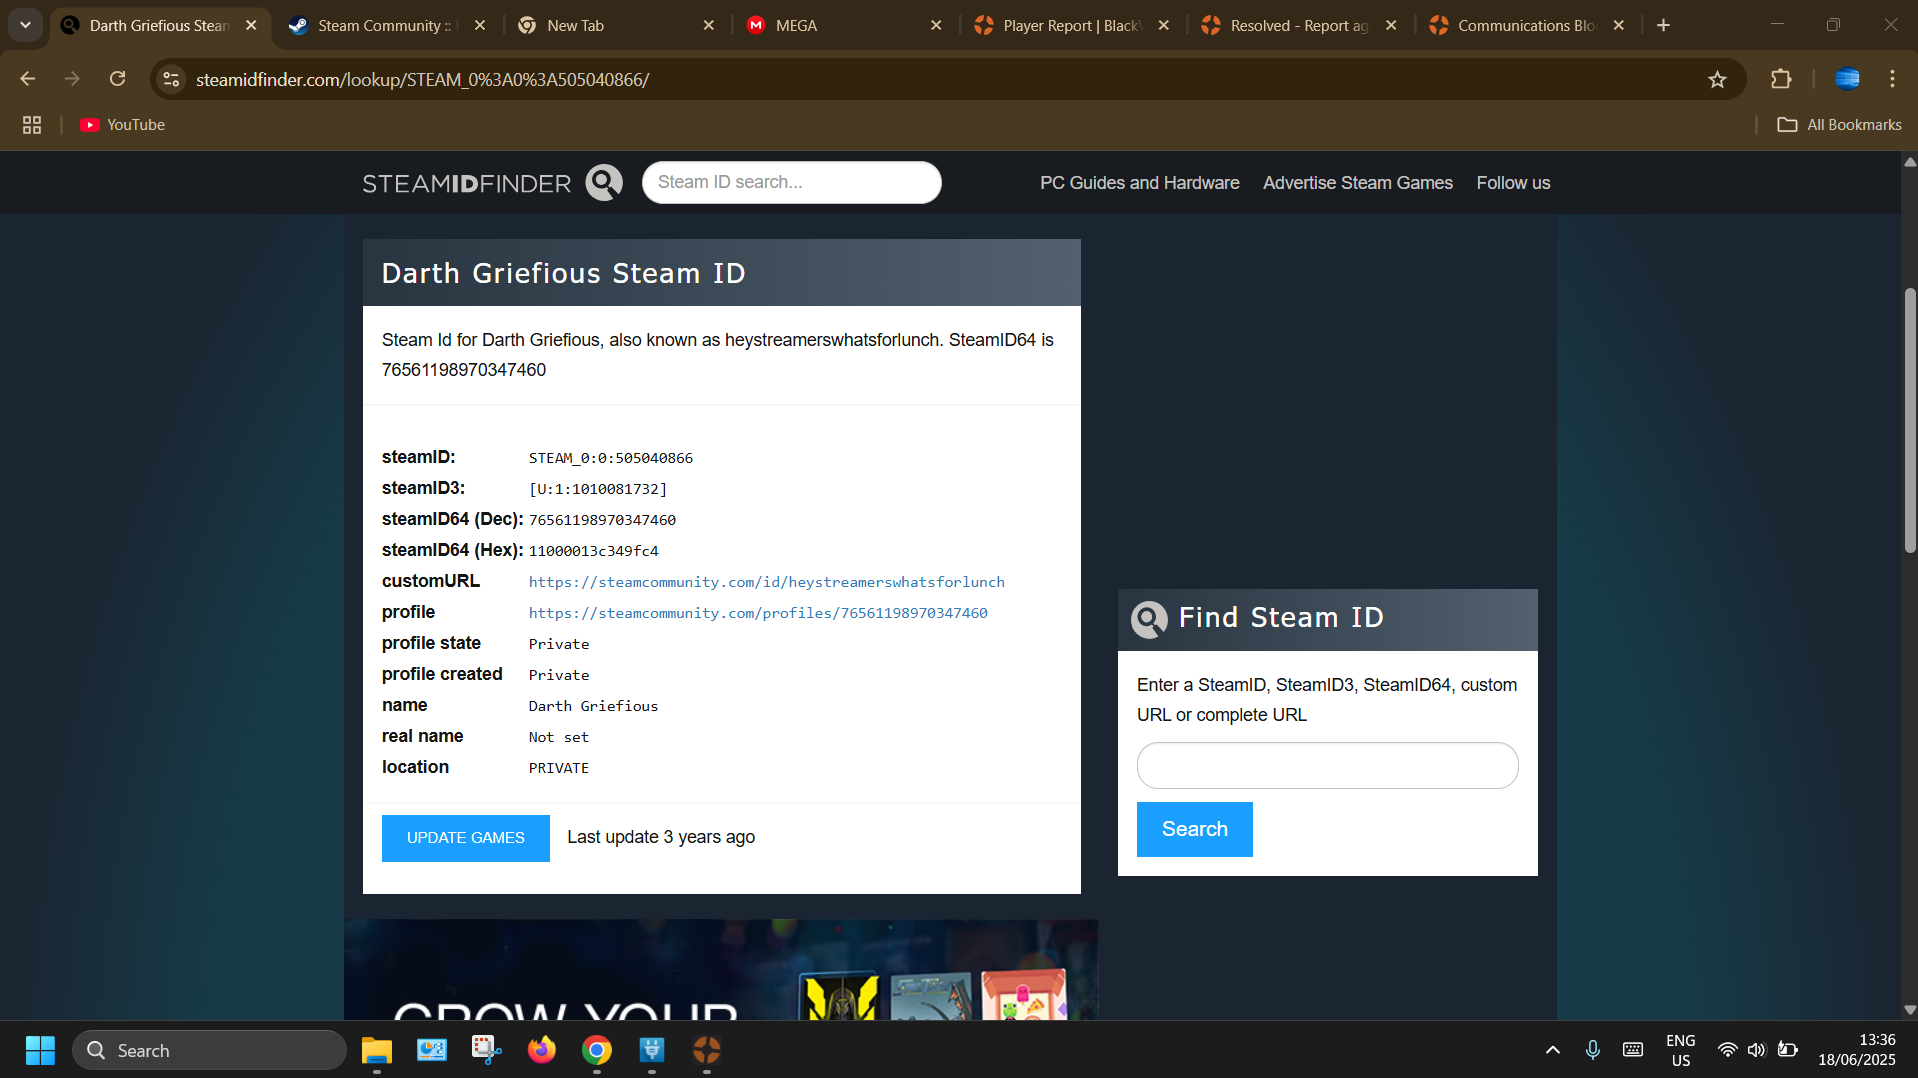Open touch keyboard tray icon
Image resolution: width=1918 pixels, height=1078 pixels.
(x=1632, y=1050)
